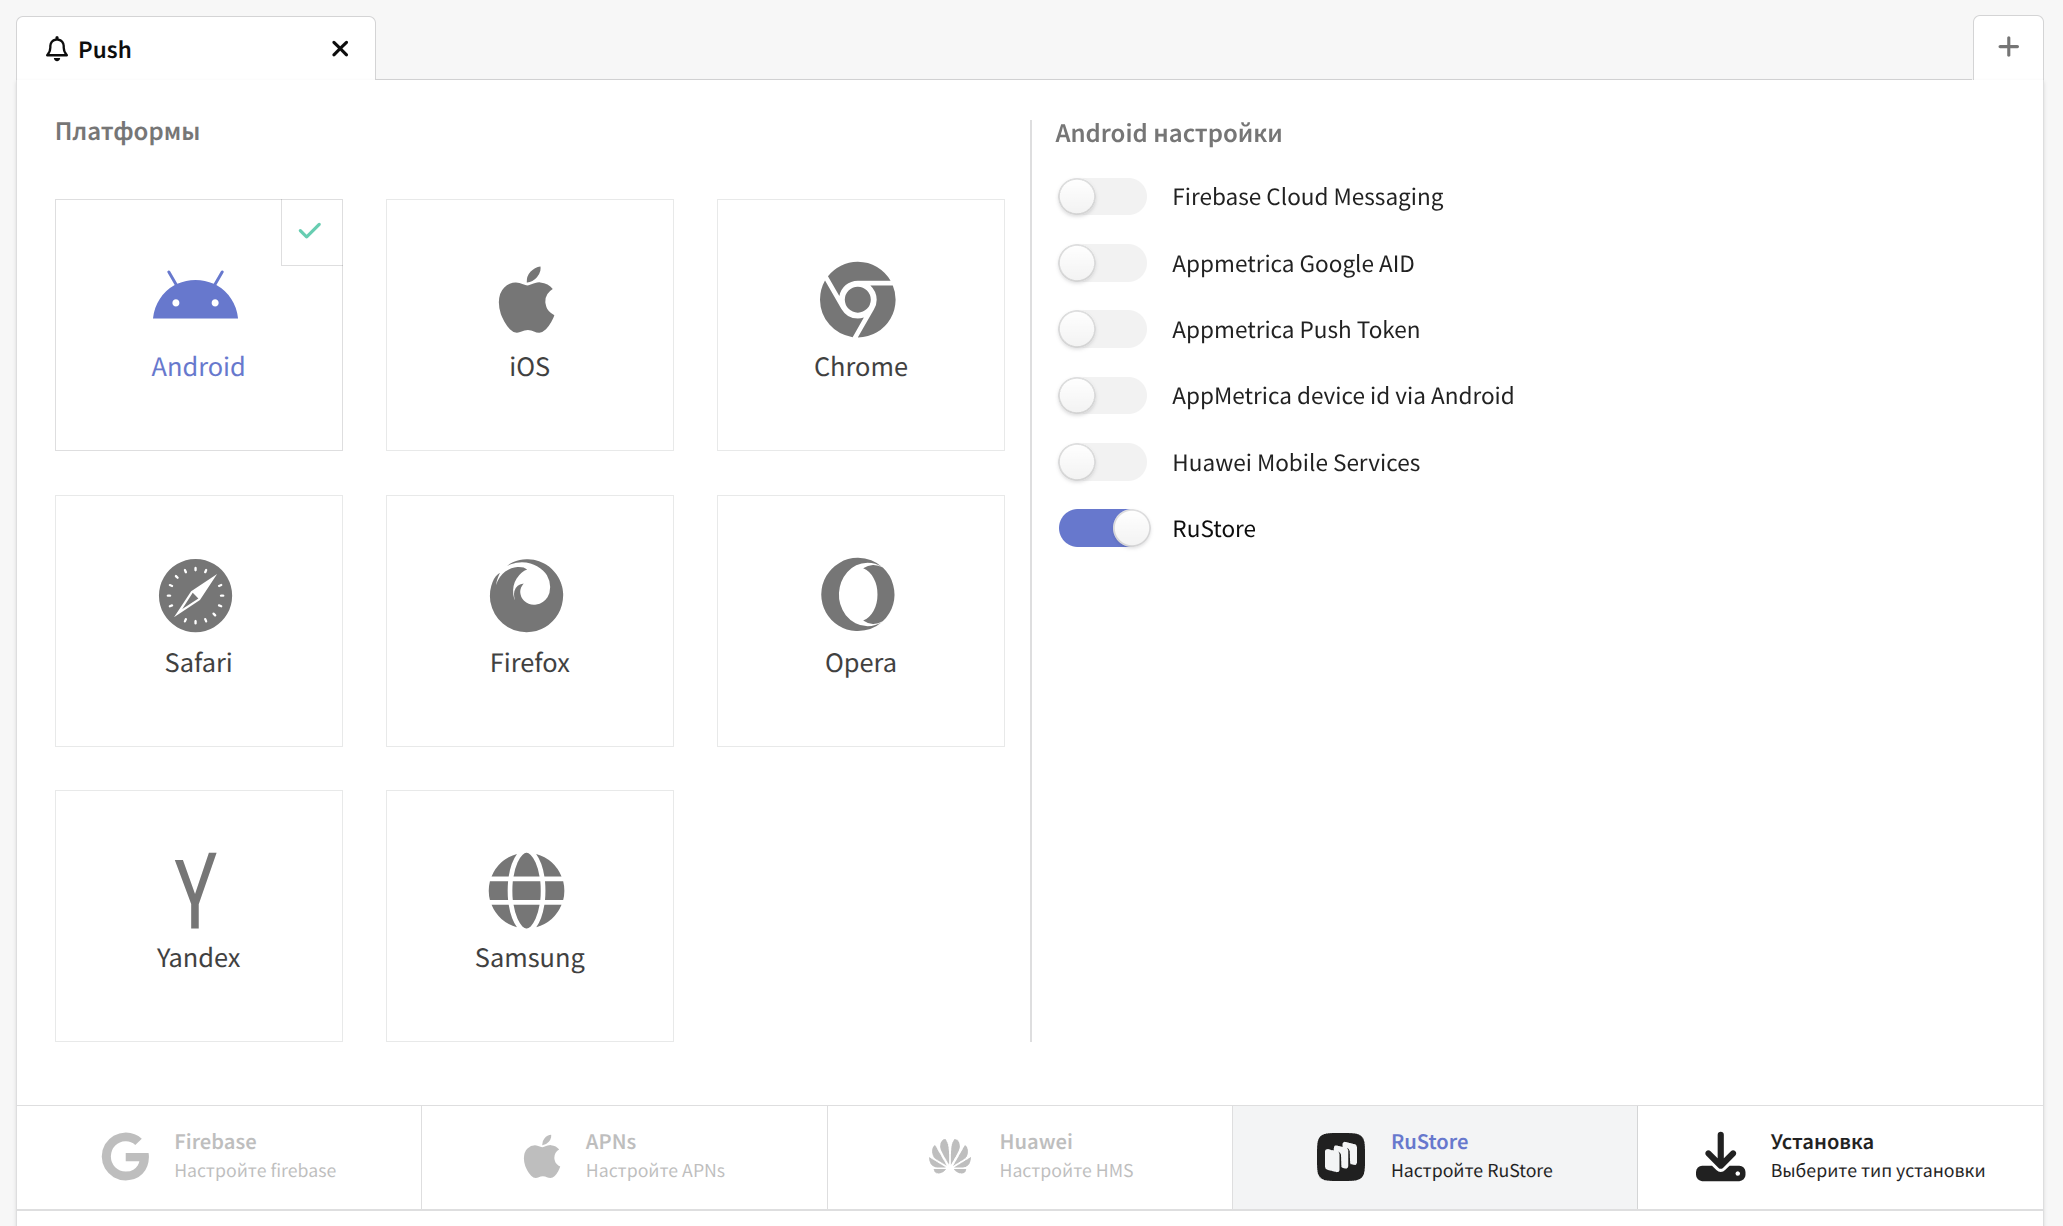Image resolution: width=2063 pixels, height=1226 pixels.
Task: Enable Firebase Cloud Messaging toggle
Action: pos(1102,197)
